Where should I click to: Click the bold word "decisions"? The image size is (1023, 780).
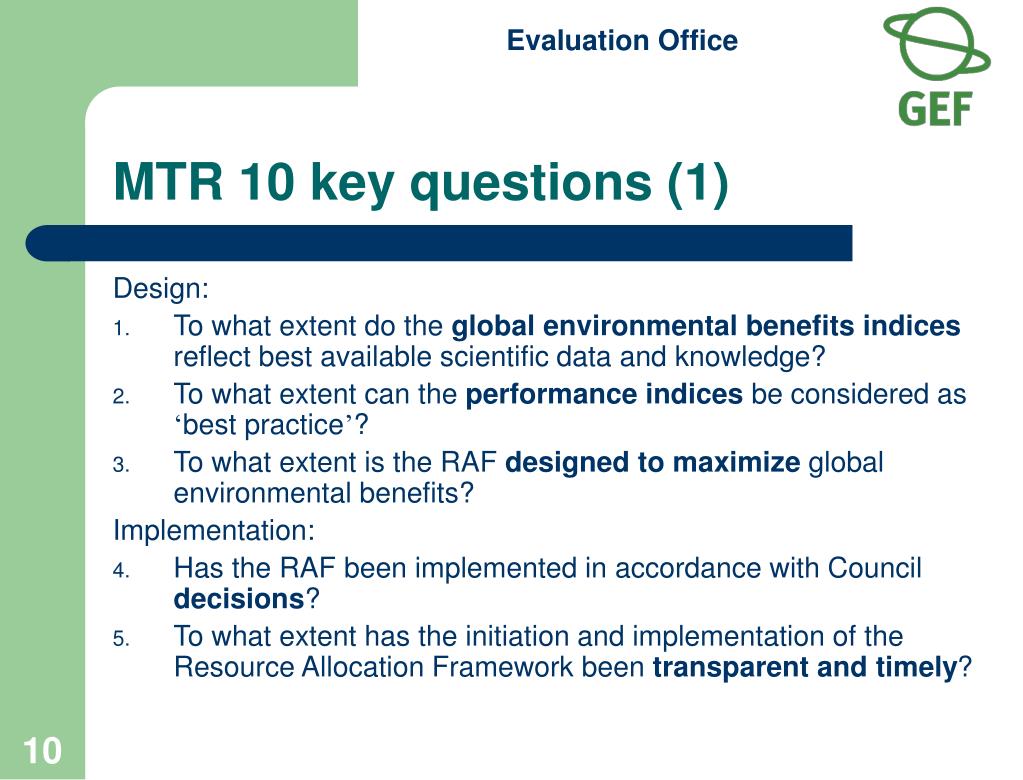[x=239, y=599]
